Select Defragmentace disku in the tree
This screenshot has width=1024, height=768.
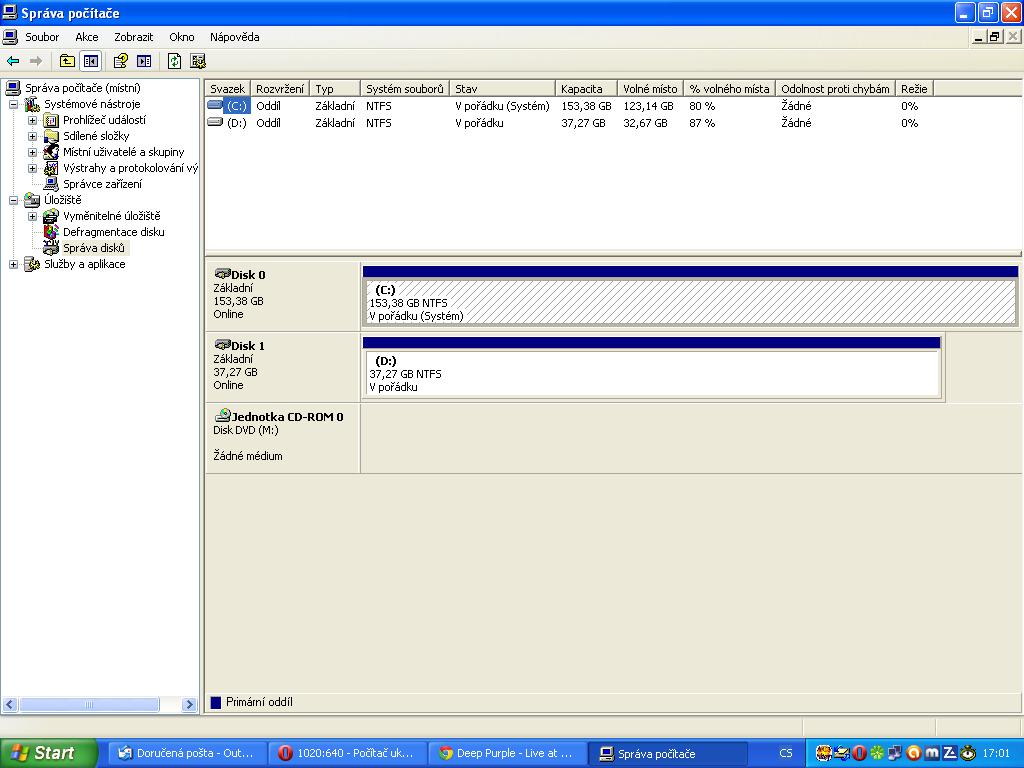(113, 232)
